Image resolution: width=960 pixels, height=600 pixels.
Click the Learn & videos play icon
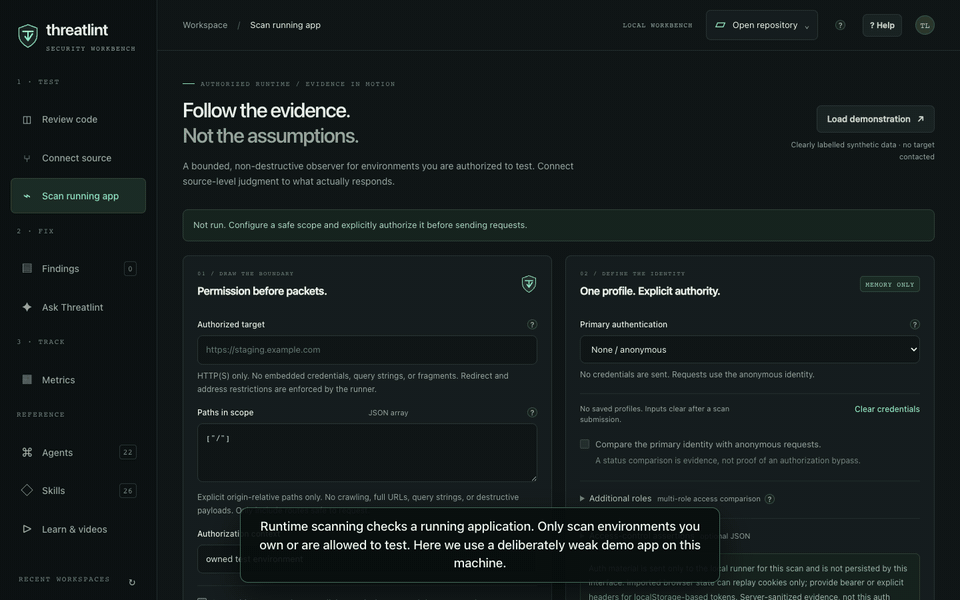[x=27, y=529]
